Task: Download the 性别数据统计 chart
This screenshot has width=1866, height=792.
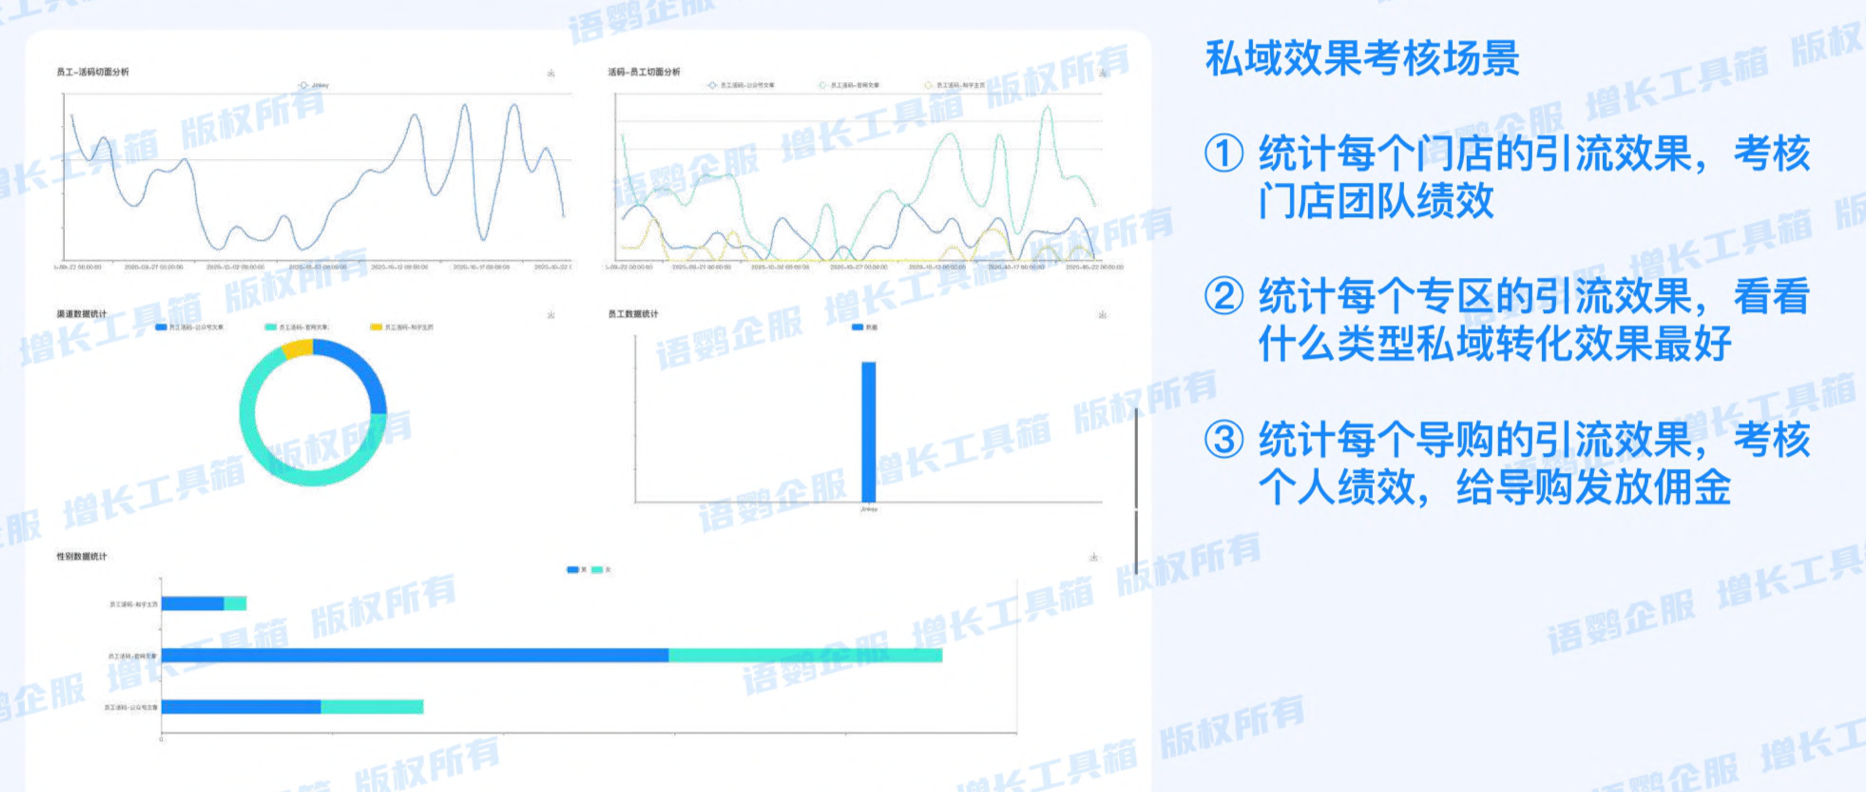Action: tap(1093, 557)
